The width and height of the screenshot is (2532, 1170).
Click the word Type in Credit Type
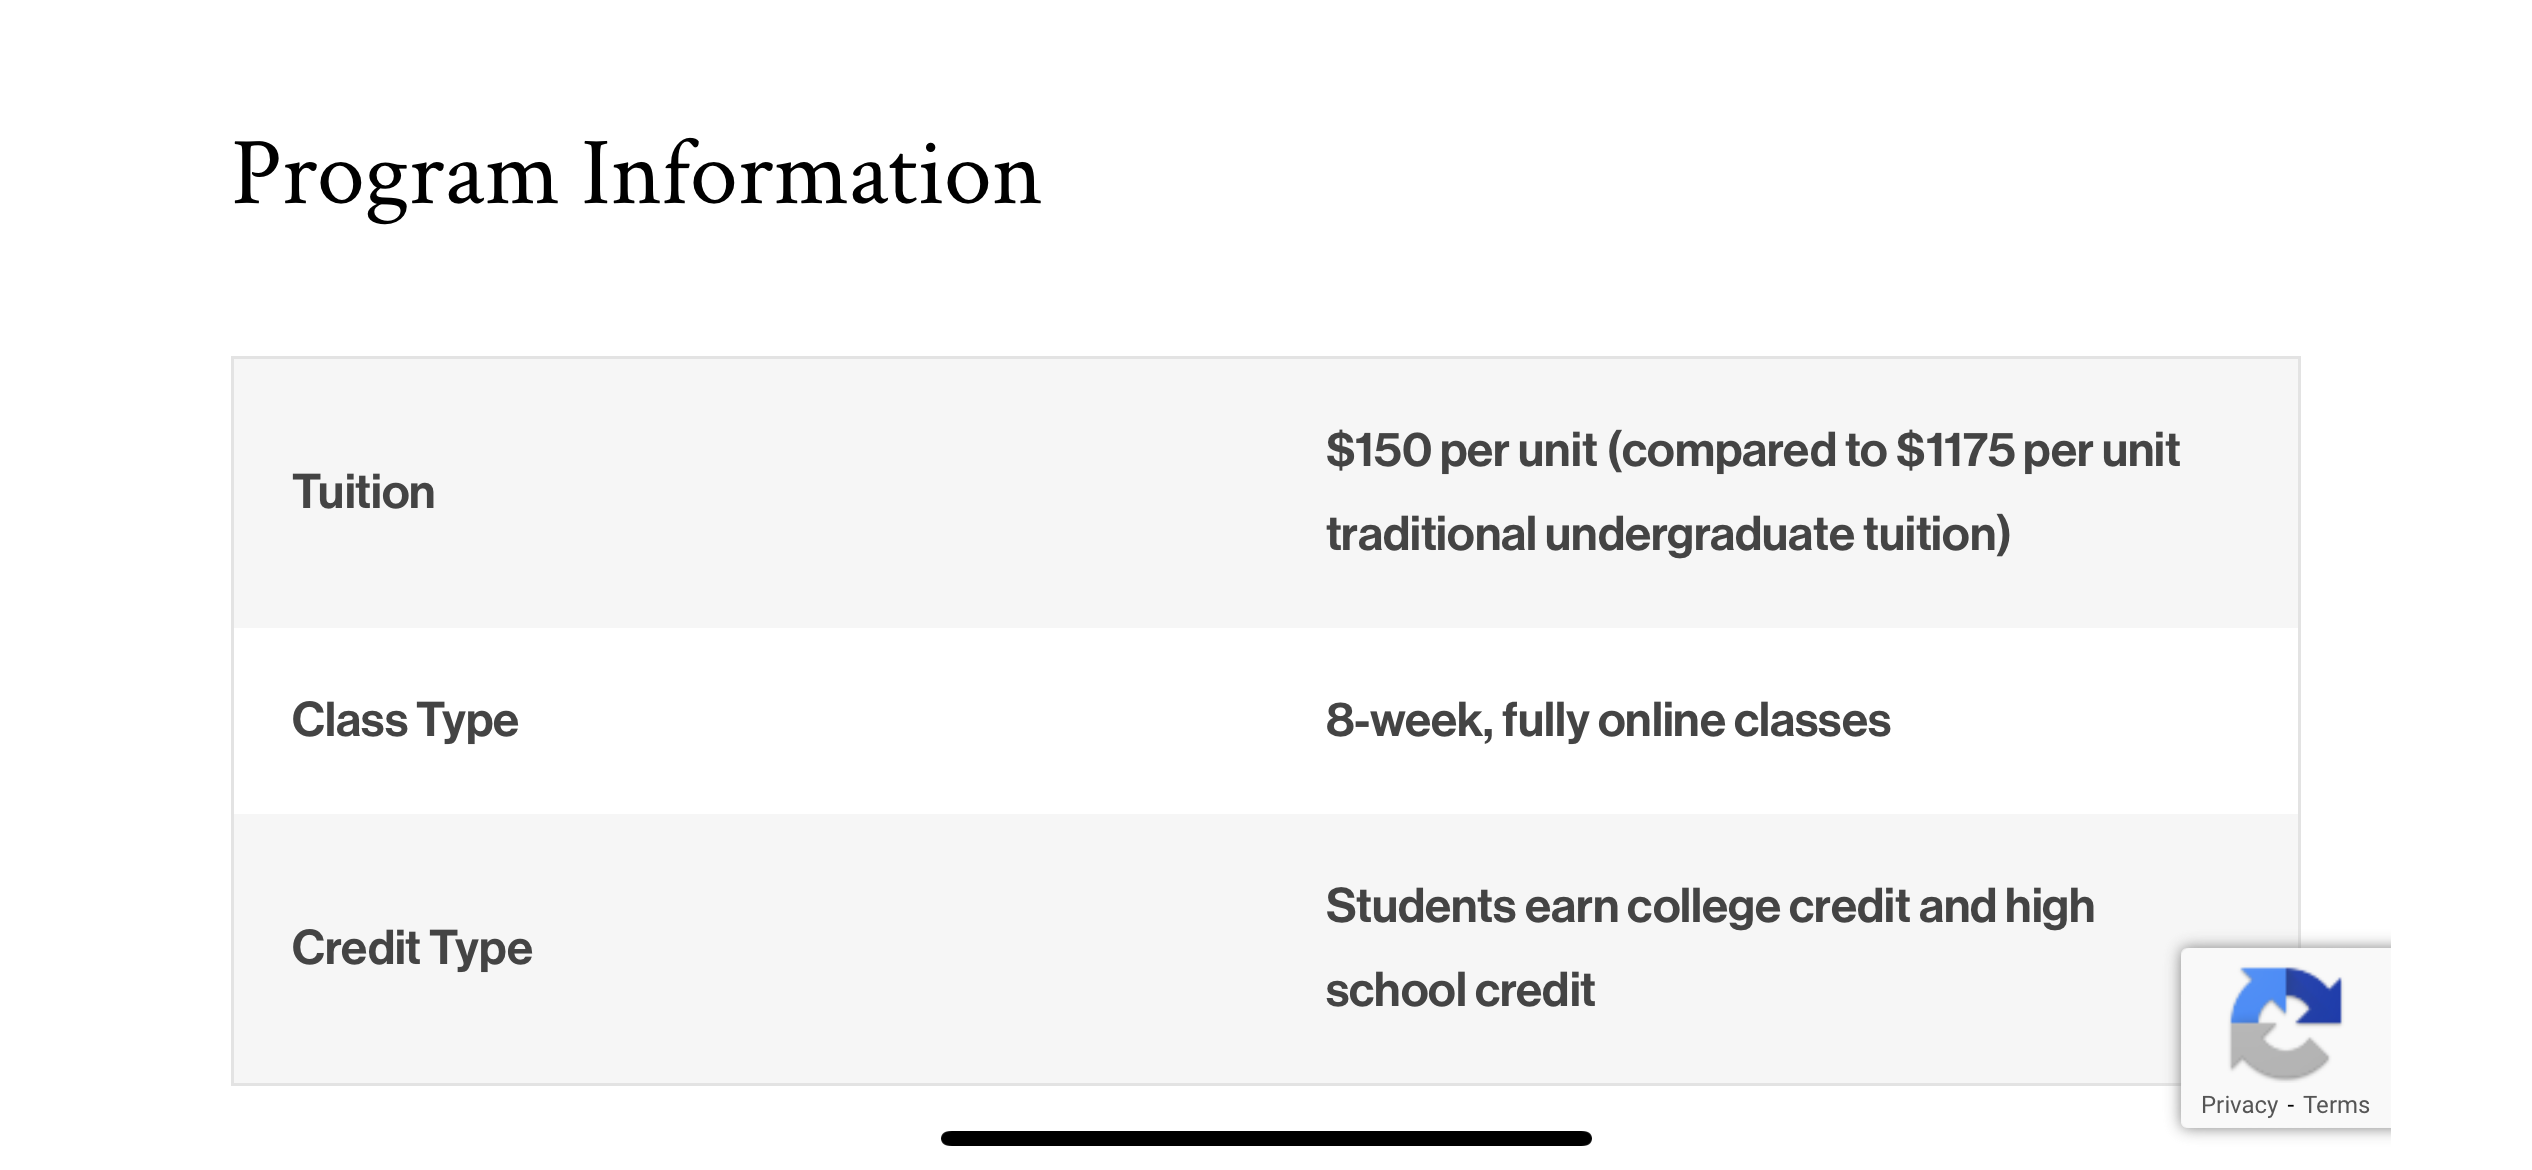click(x=481, y=948)
